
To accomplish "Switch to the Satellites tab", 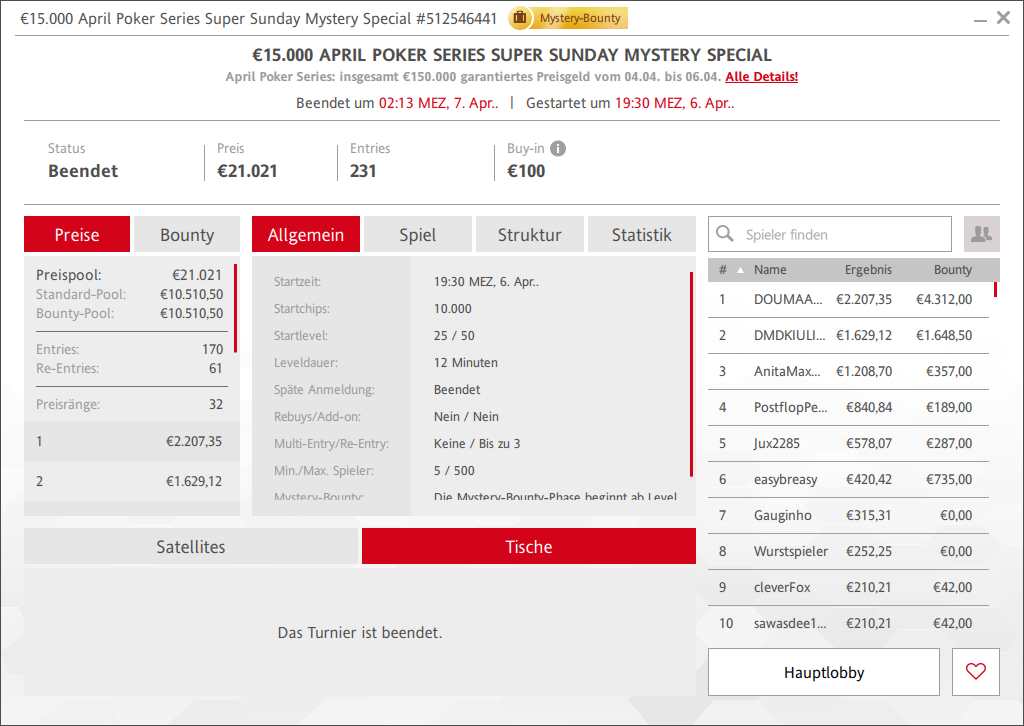I will click(191, 546).
